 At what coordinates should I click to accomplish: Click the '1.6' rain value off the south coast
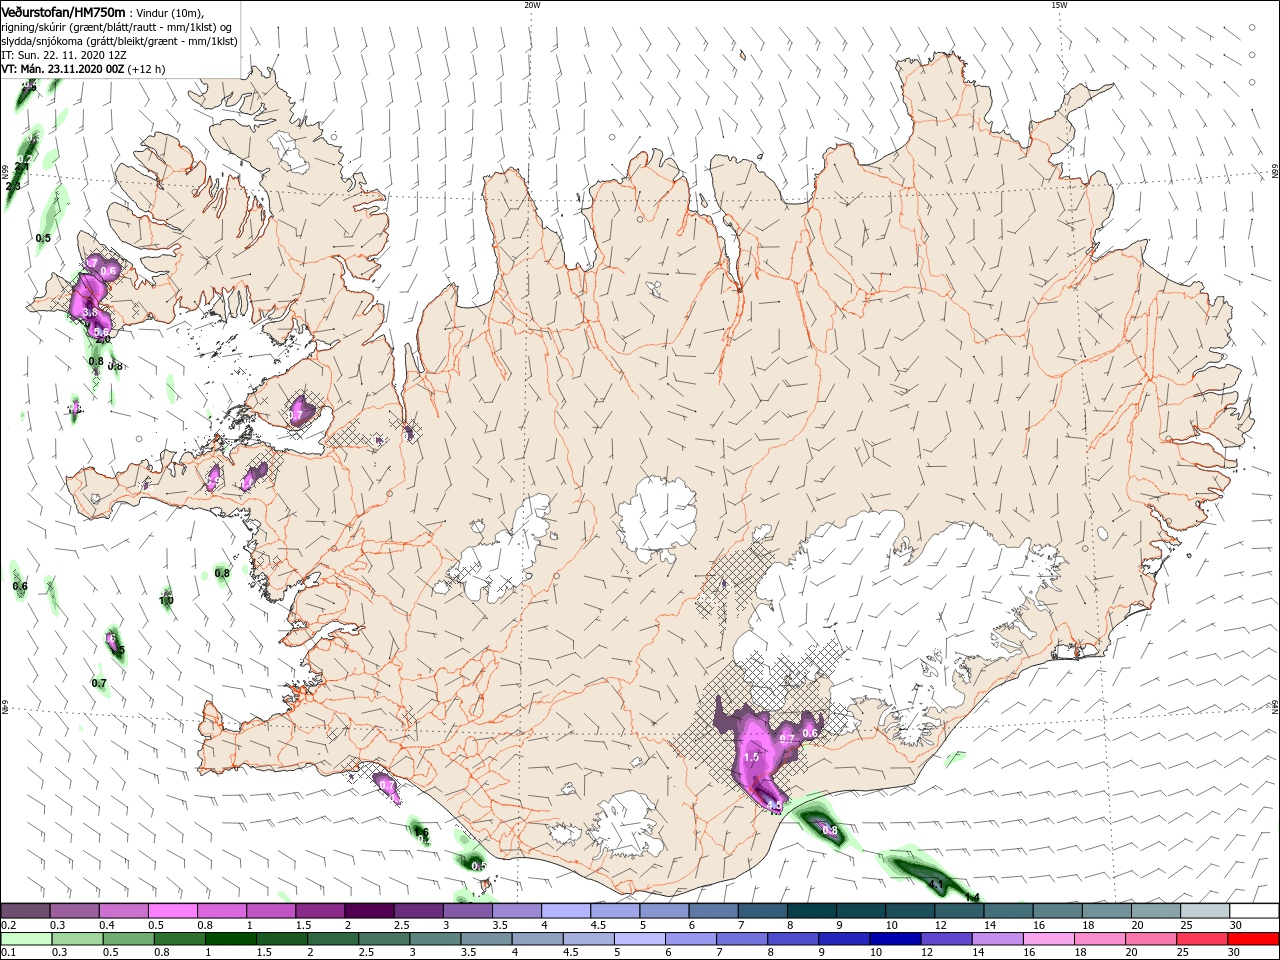[421, 833]
